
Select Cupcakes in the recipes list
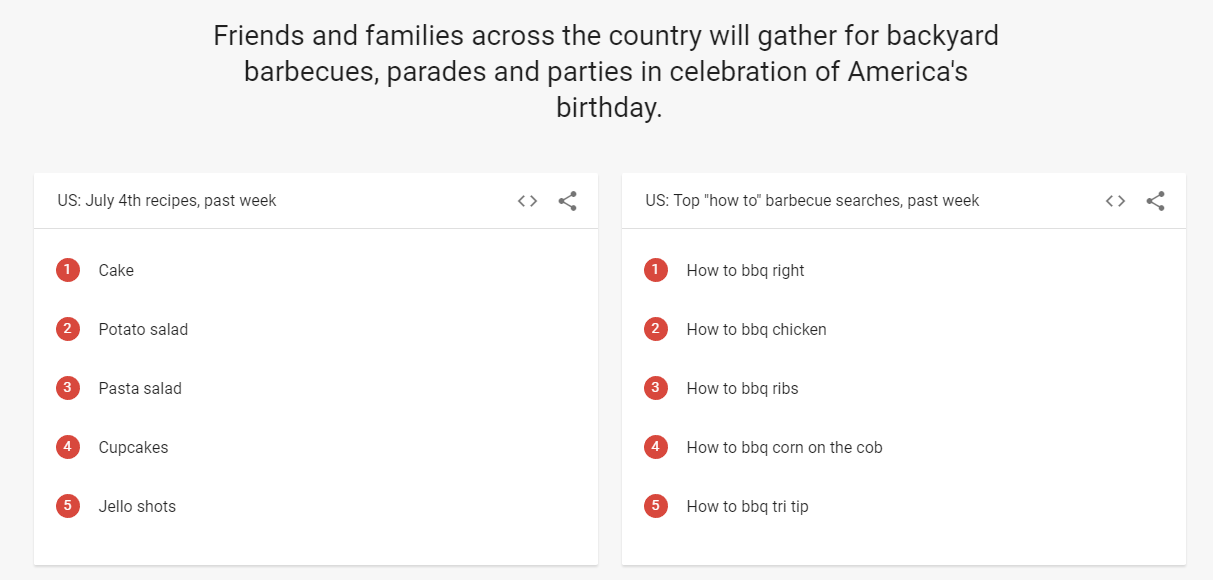(133, 448)
